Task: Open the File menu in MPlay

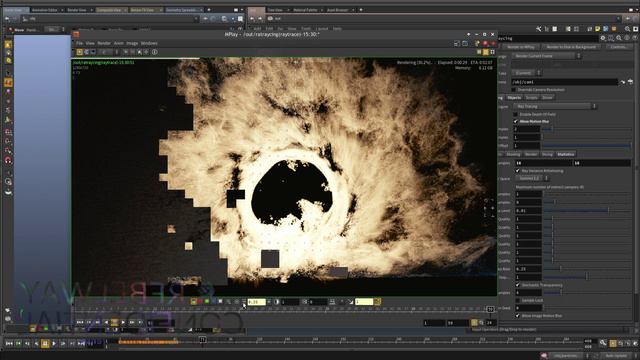Action: [x=79, y=43]
